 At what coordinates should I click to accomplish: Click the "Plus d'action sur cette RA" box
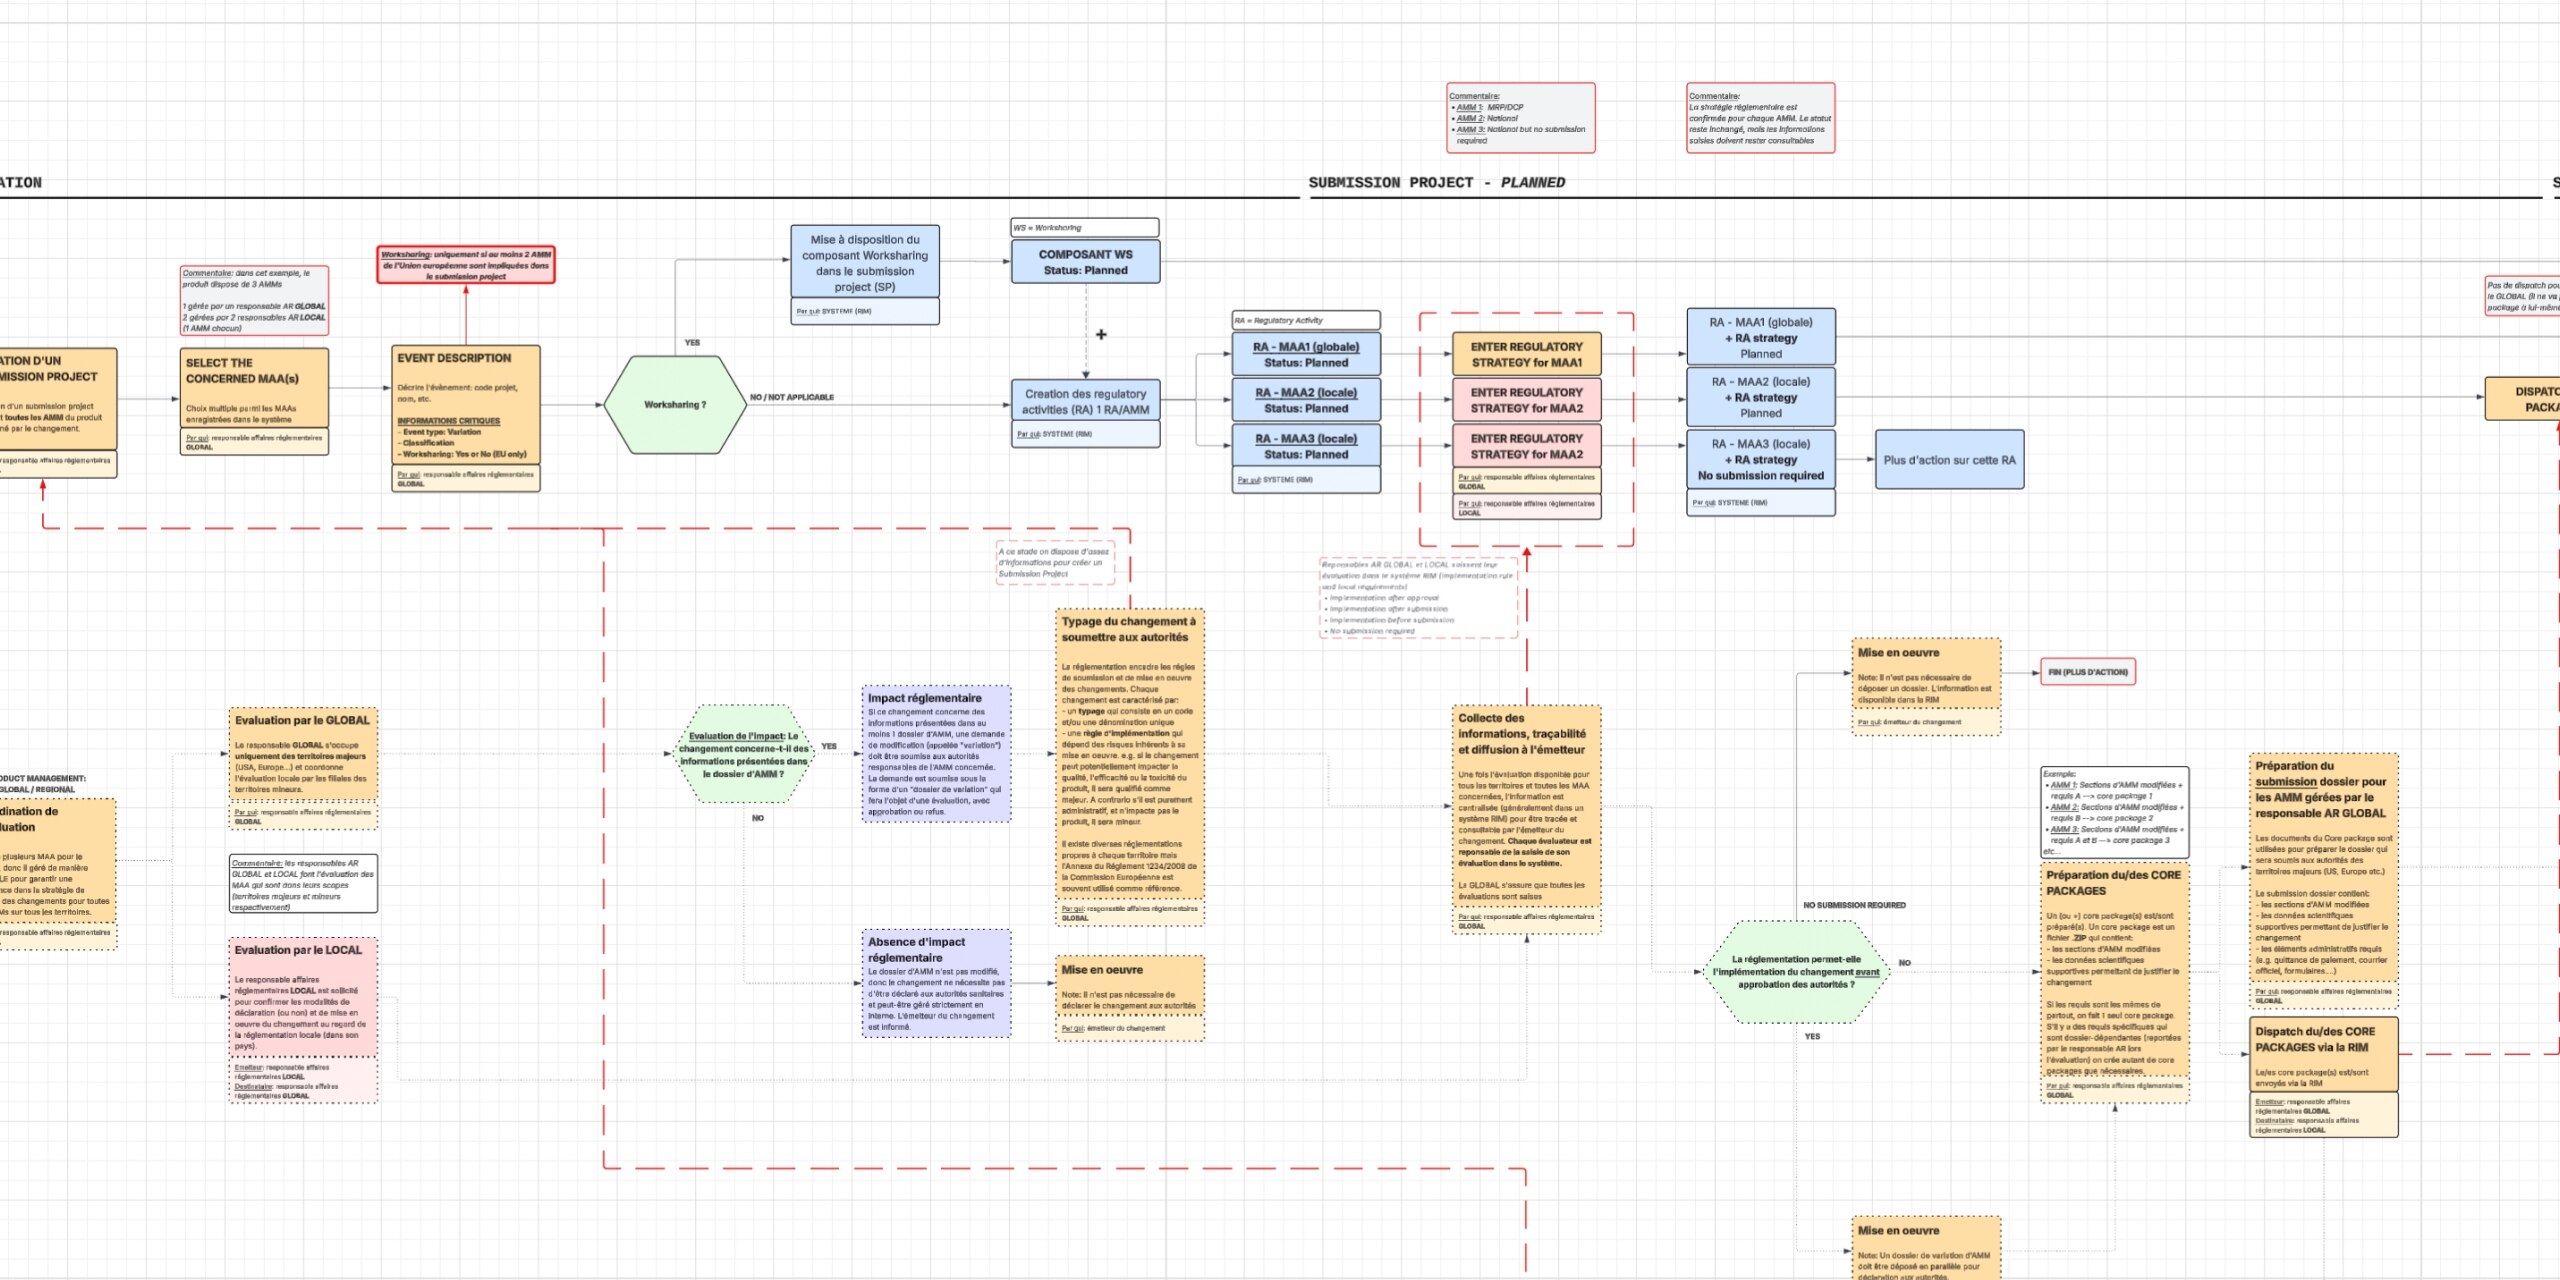pyautogui.click(x=1949, y=460)
